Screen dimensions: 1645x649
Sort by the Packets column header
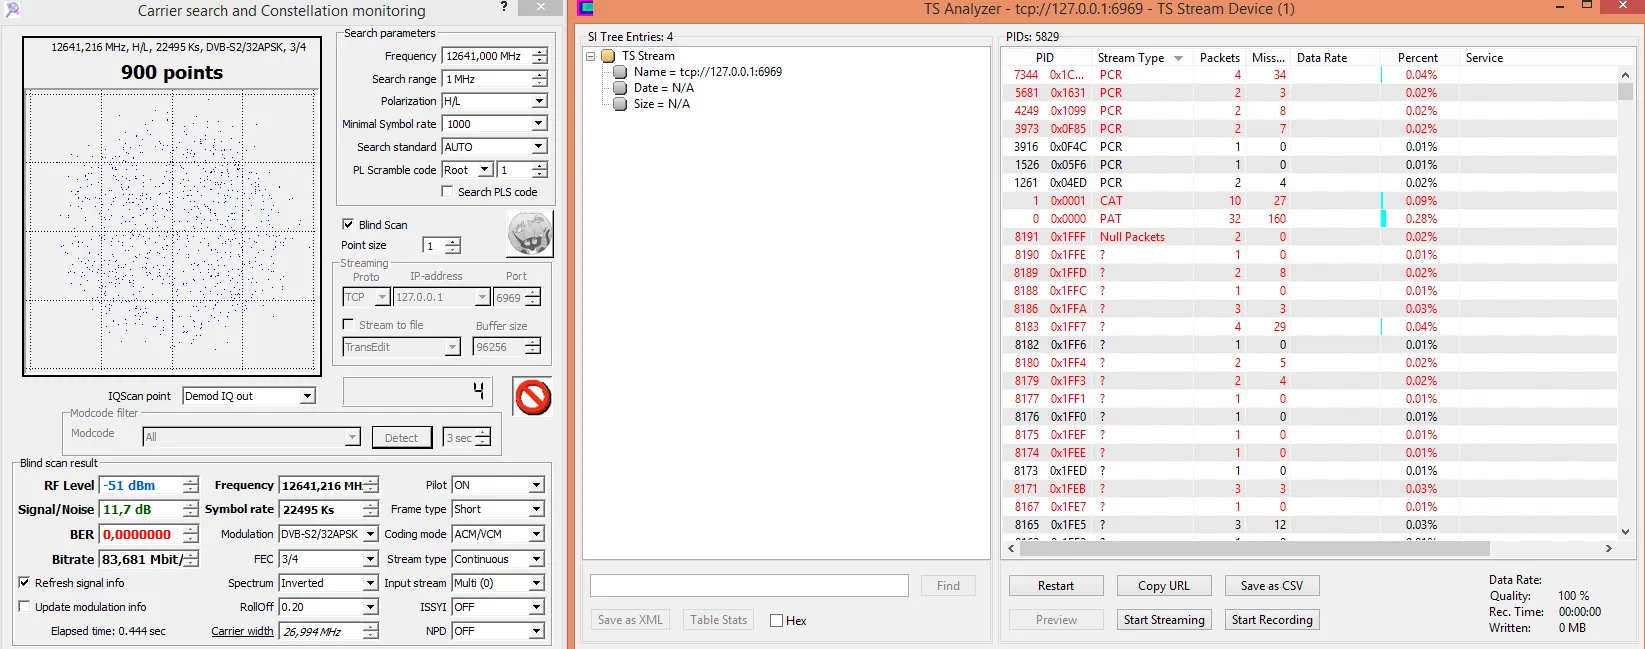[x=1219, y=58]
